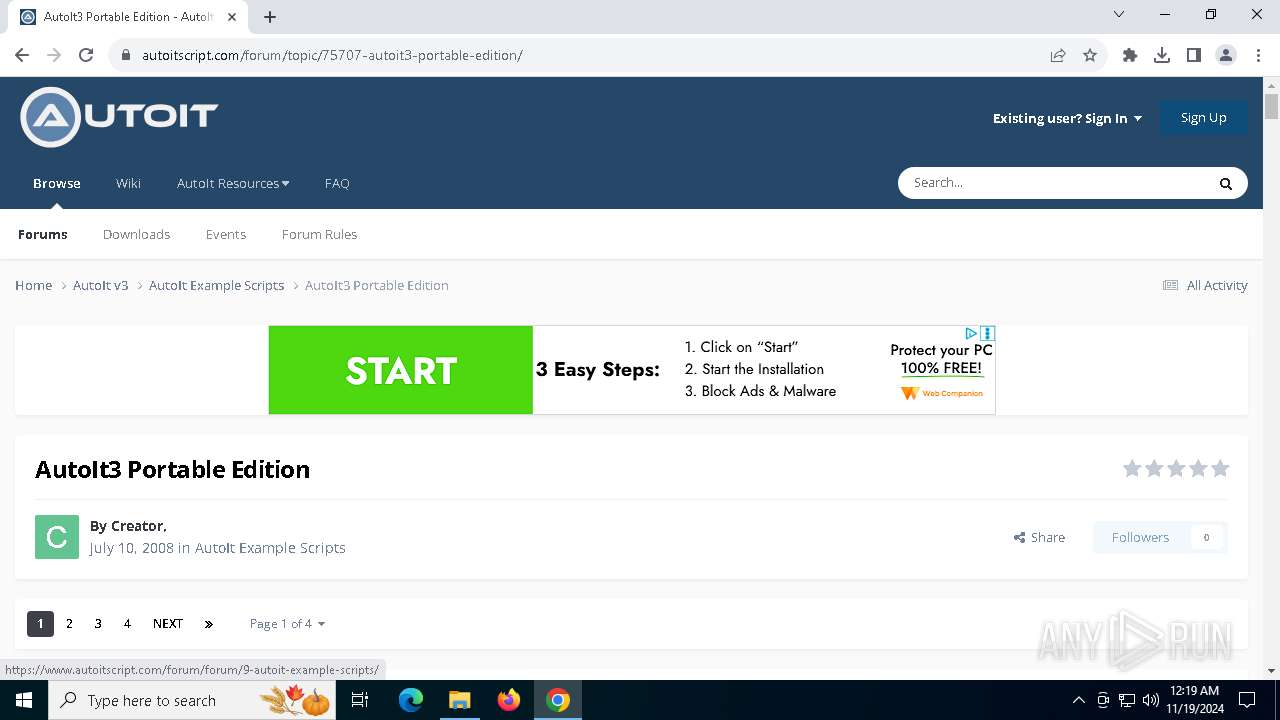Jump to last page double-arrow icon

tap(209, 624)
